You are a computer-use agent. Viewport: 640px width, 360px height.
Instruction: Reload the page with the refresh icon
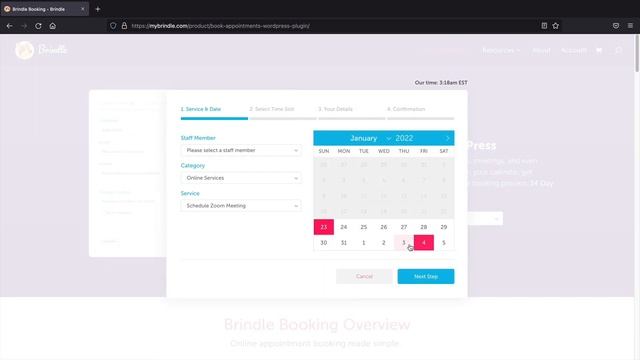coord(38,26)
